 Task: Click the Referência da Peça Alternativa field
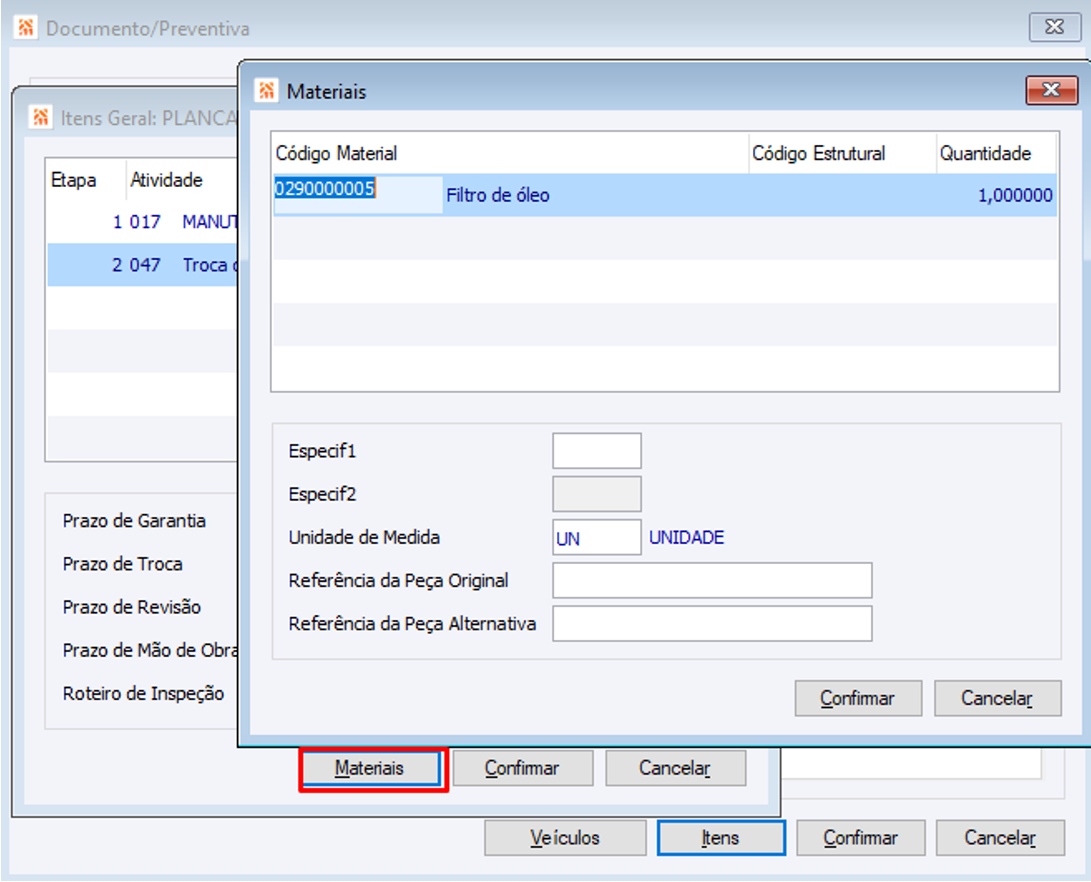pyautogui.click(x=712, y=623)
